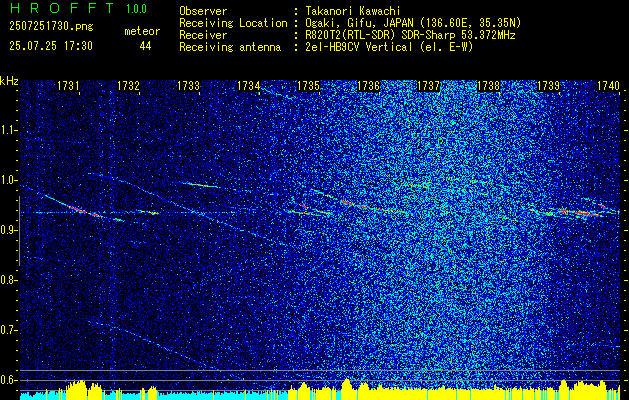The width and height of the screenshot is (629, 400).
Task: Click time marker 1739
Action: 548,86
